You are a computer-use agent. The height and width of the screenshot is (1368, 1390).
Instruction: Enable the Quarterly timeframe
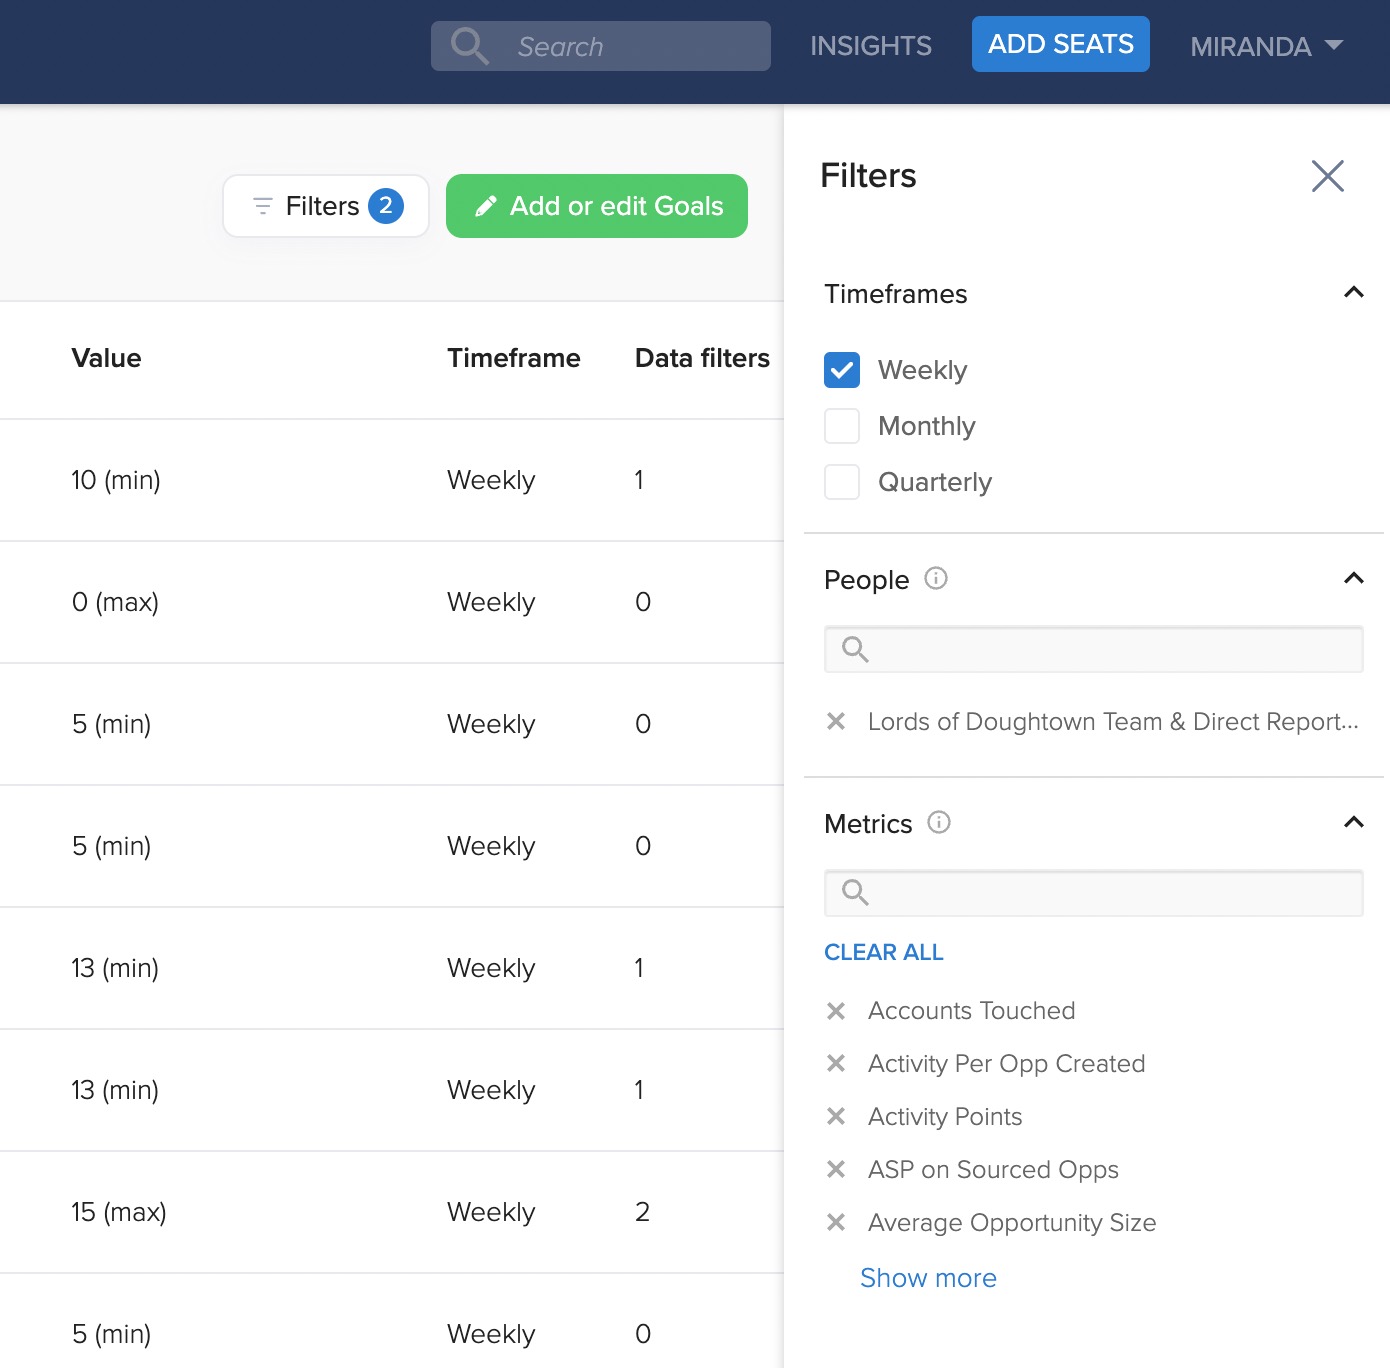coord(842,482)
